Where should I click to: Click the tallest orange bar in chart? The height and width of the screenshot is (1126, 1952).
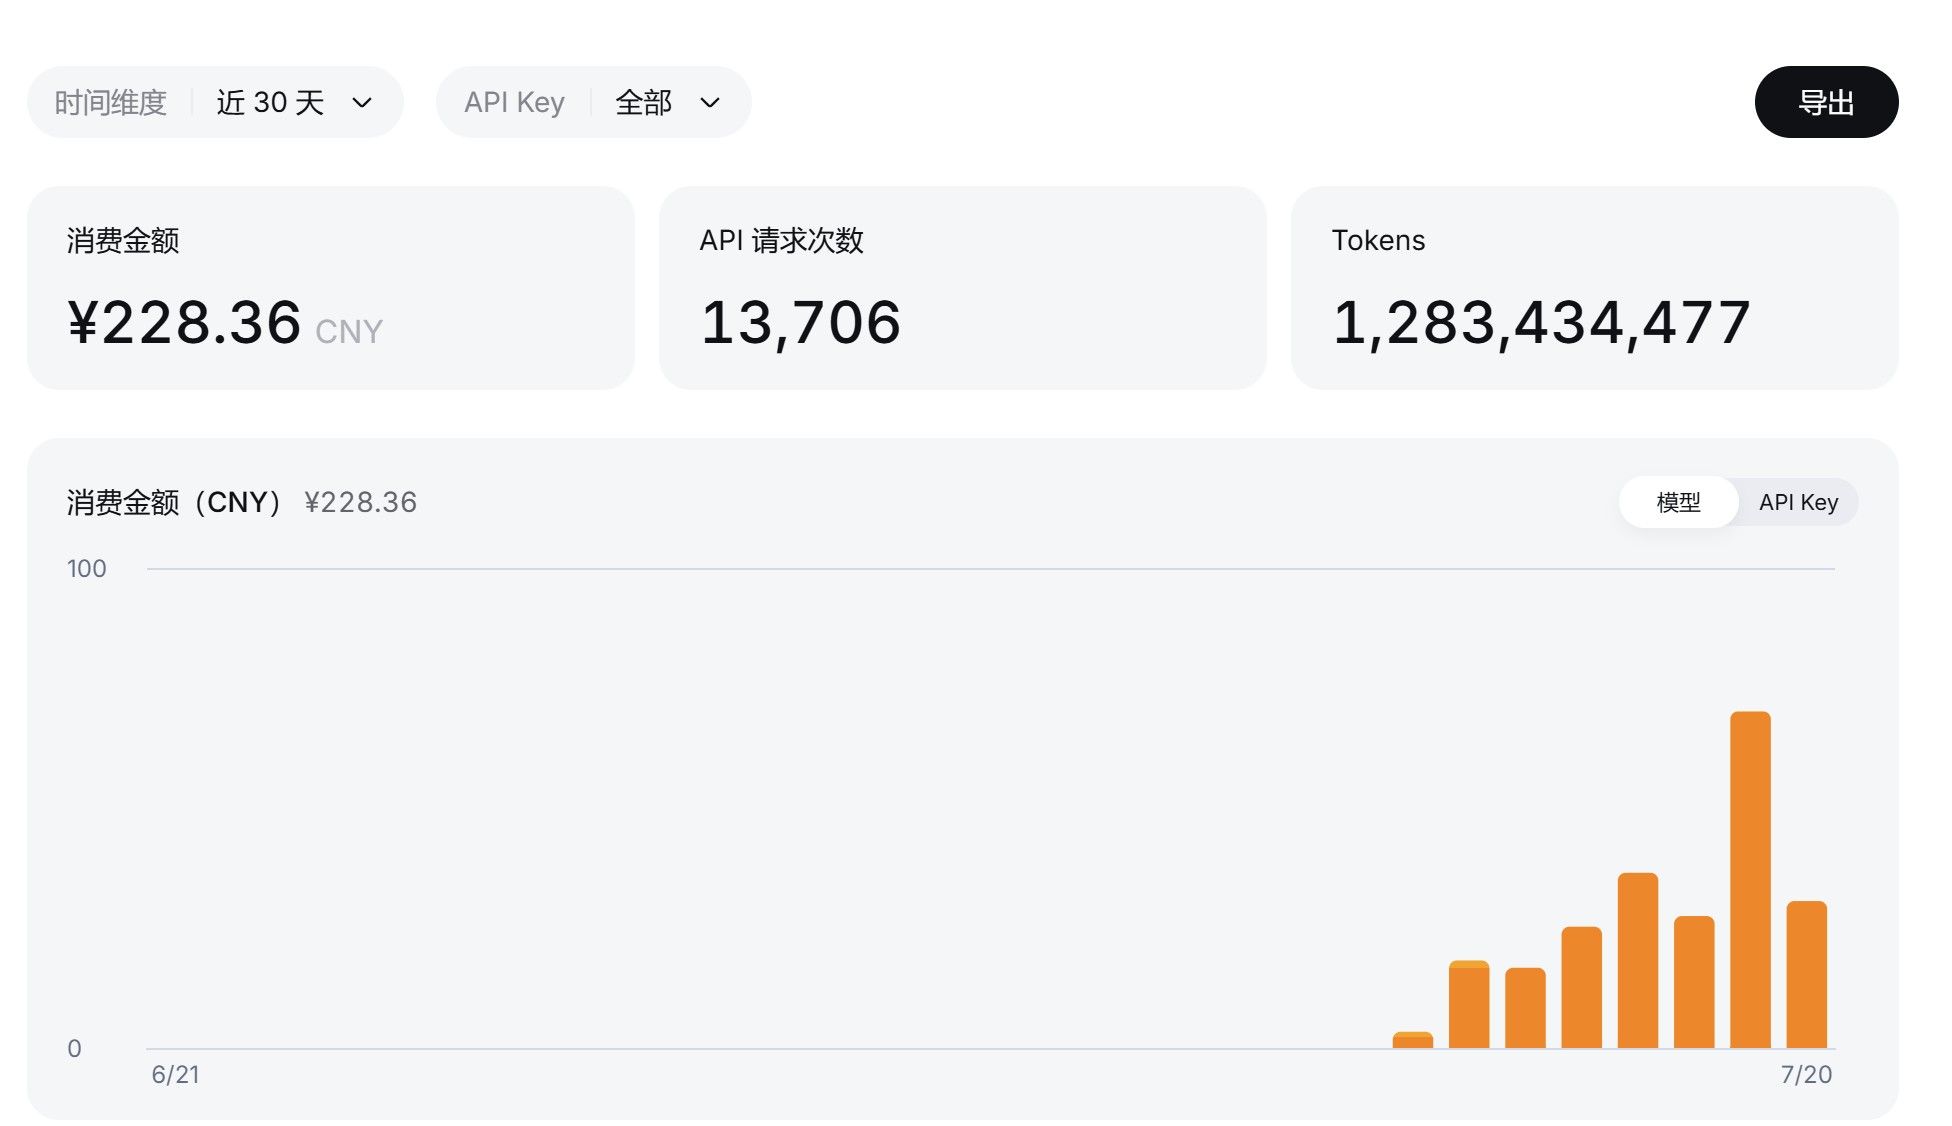(1750, 880)
